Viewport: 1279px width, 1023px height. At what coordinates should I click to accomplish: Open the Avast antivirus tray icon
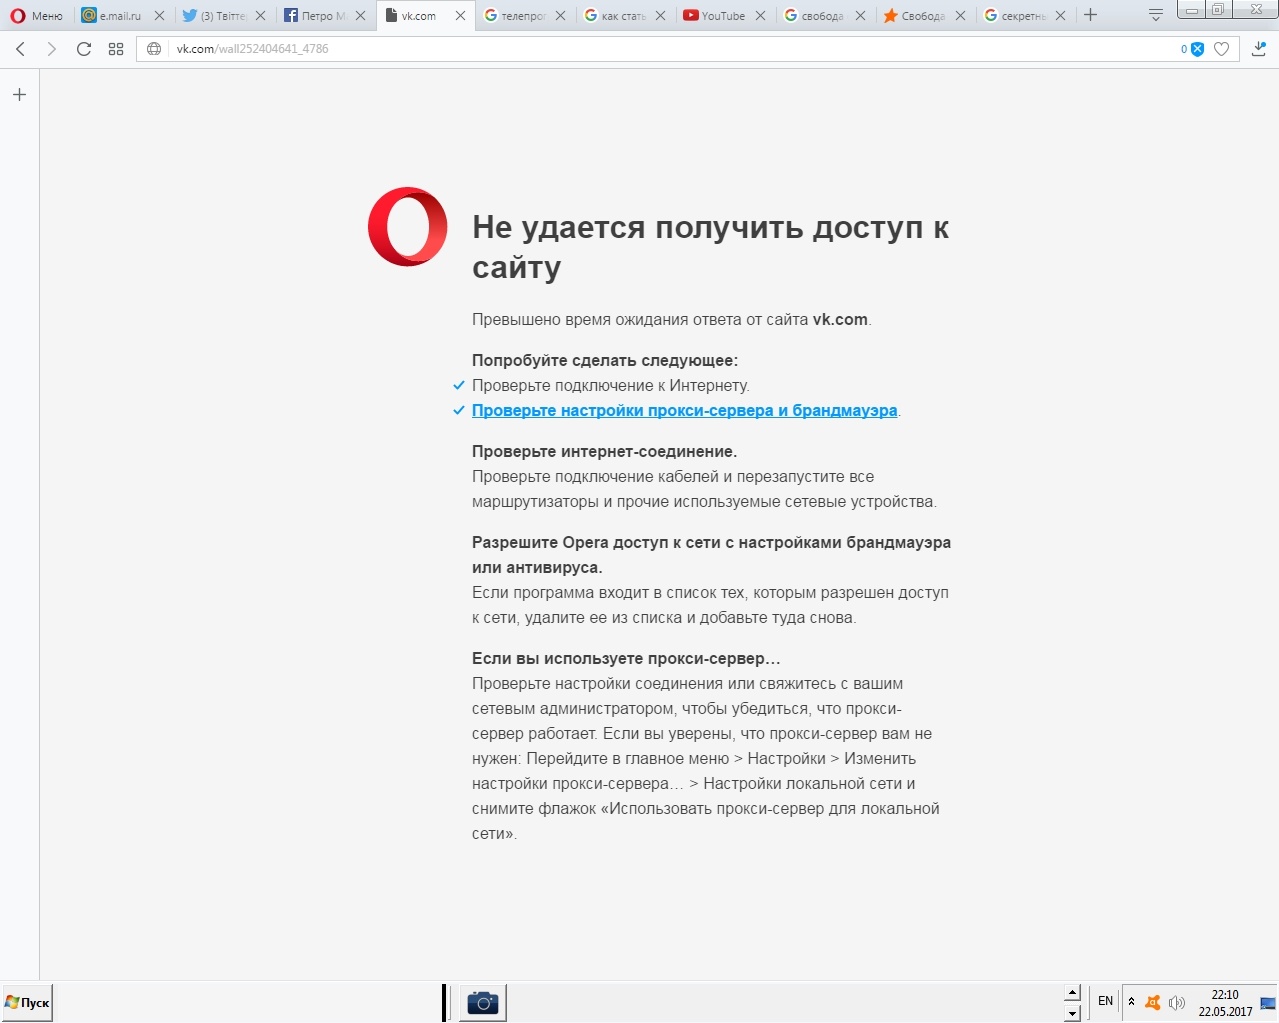[1153, 1002]
